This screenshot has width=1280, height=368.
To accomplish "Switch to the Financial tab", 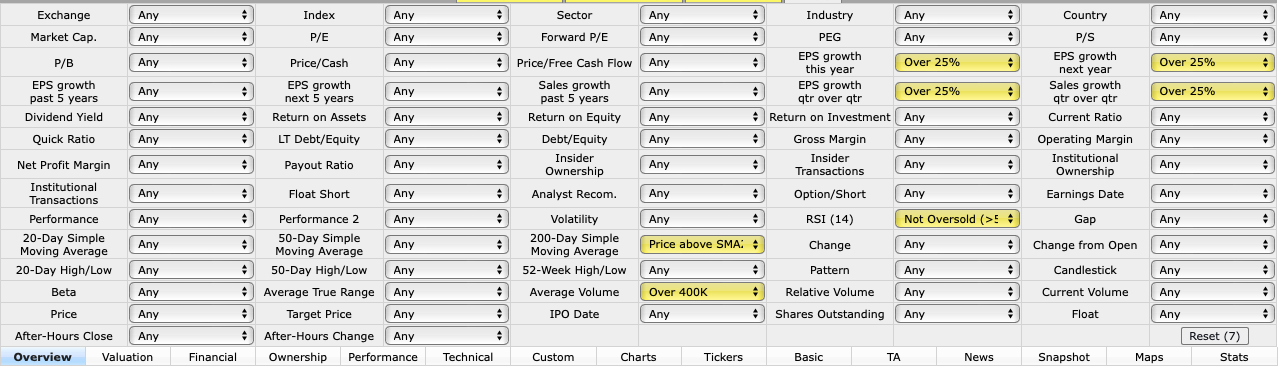I will pos(213,357).
